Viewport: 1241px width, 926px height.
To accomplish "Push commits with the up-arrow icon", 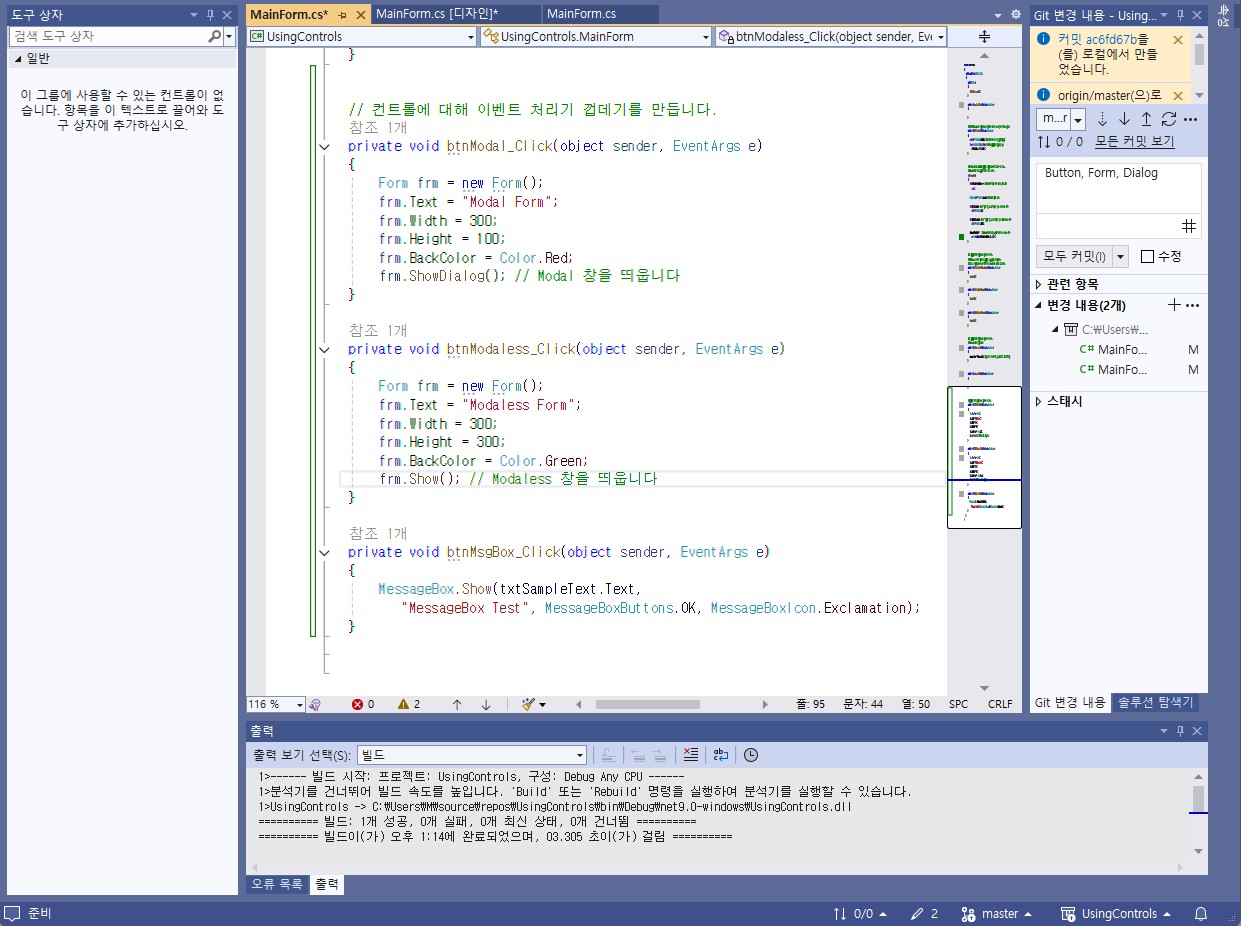I will (1146, 119).
